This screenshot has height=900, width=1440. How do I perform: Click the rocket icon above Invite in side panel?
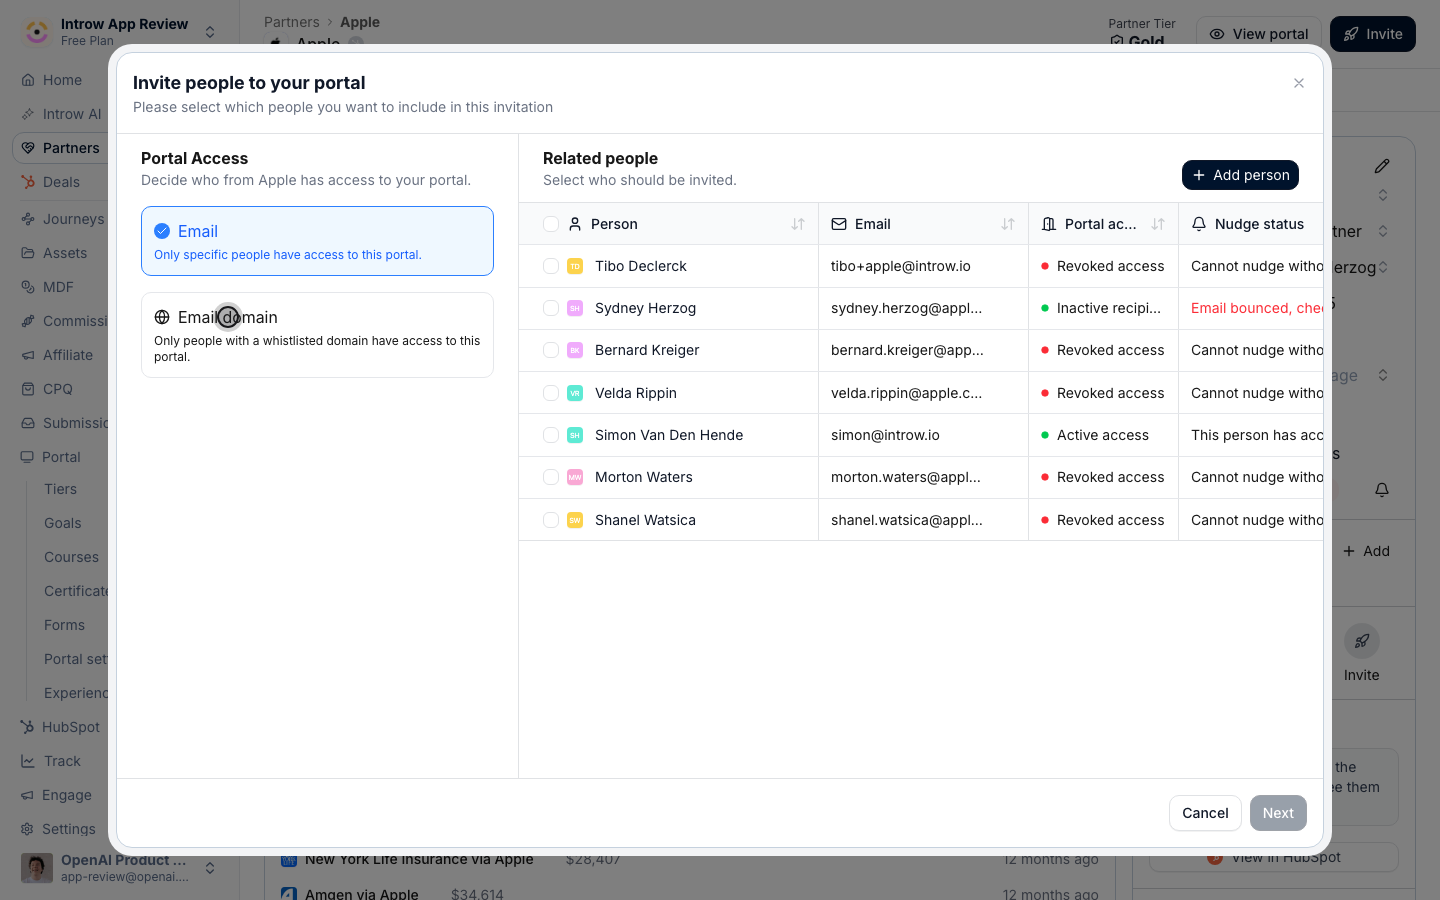(1362, 641)
